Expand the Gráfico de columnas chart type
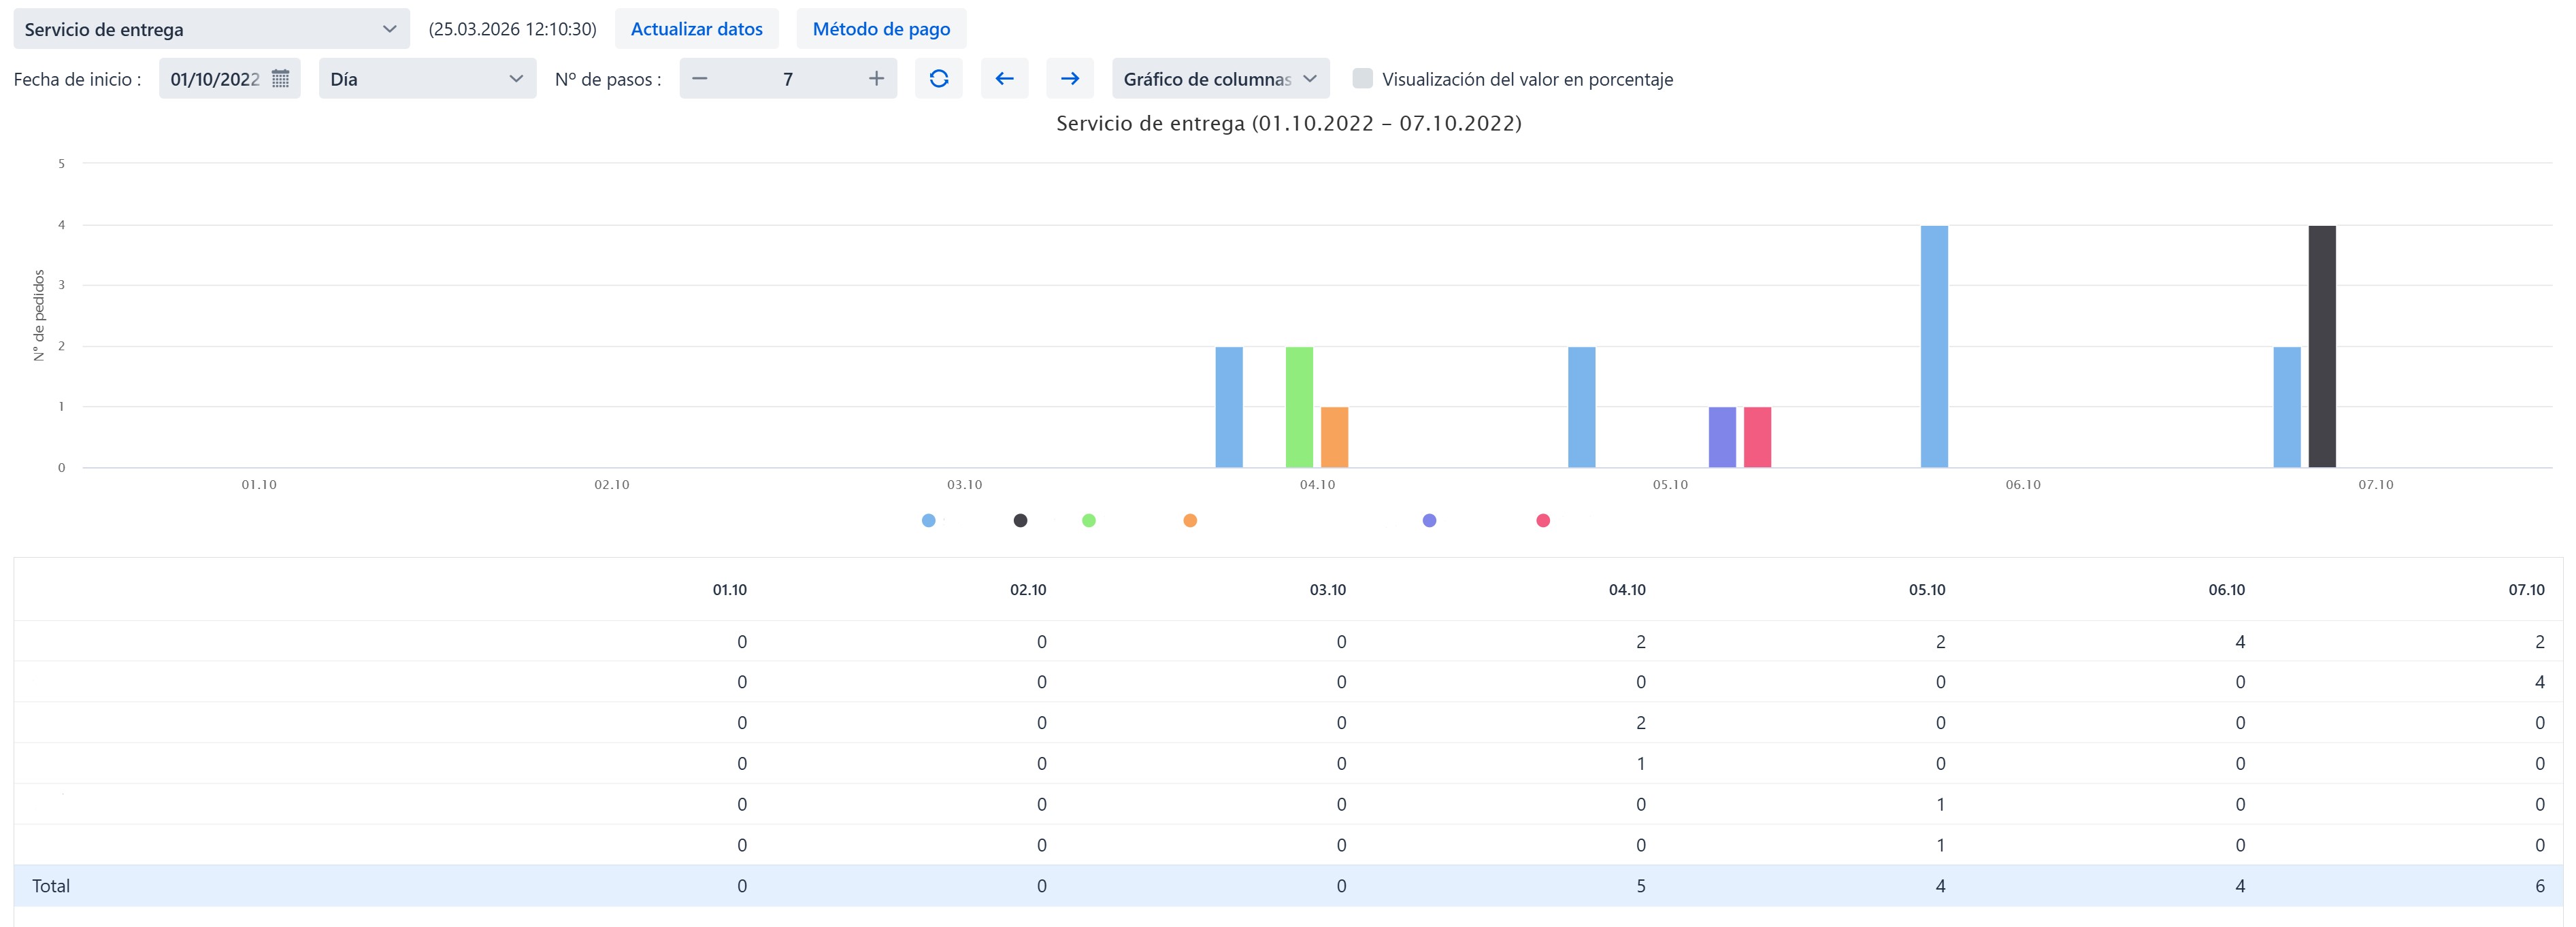Viewport: 2576px width, 927px height. pos(1220,79)
